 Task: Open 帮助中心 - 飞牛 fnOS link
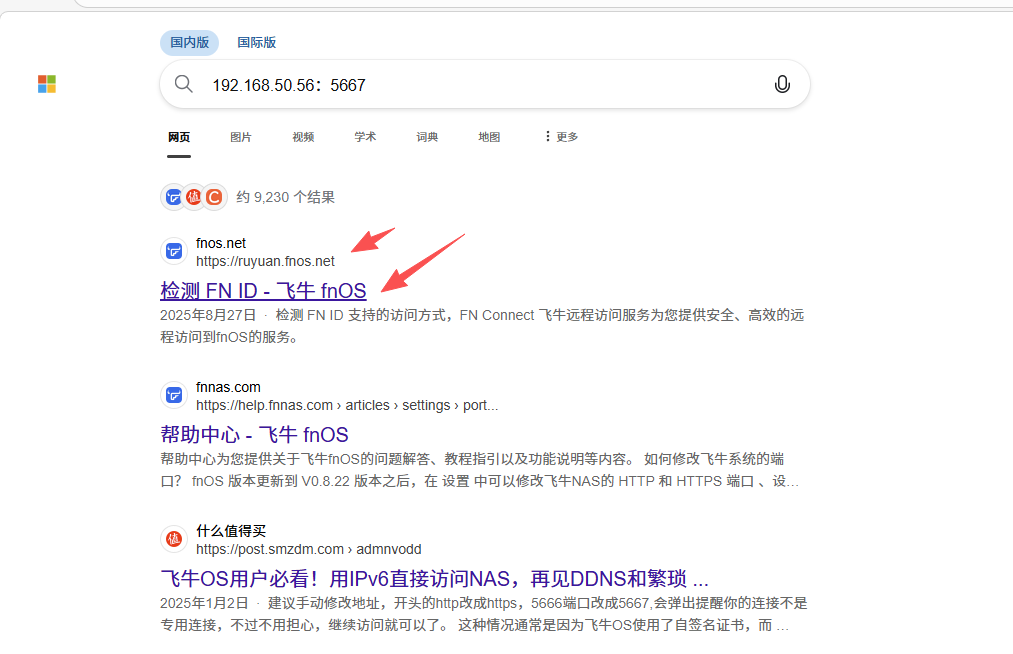point(255,434)
